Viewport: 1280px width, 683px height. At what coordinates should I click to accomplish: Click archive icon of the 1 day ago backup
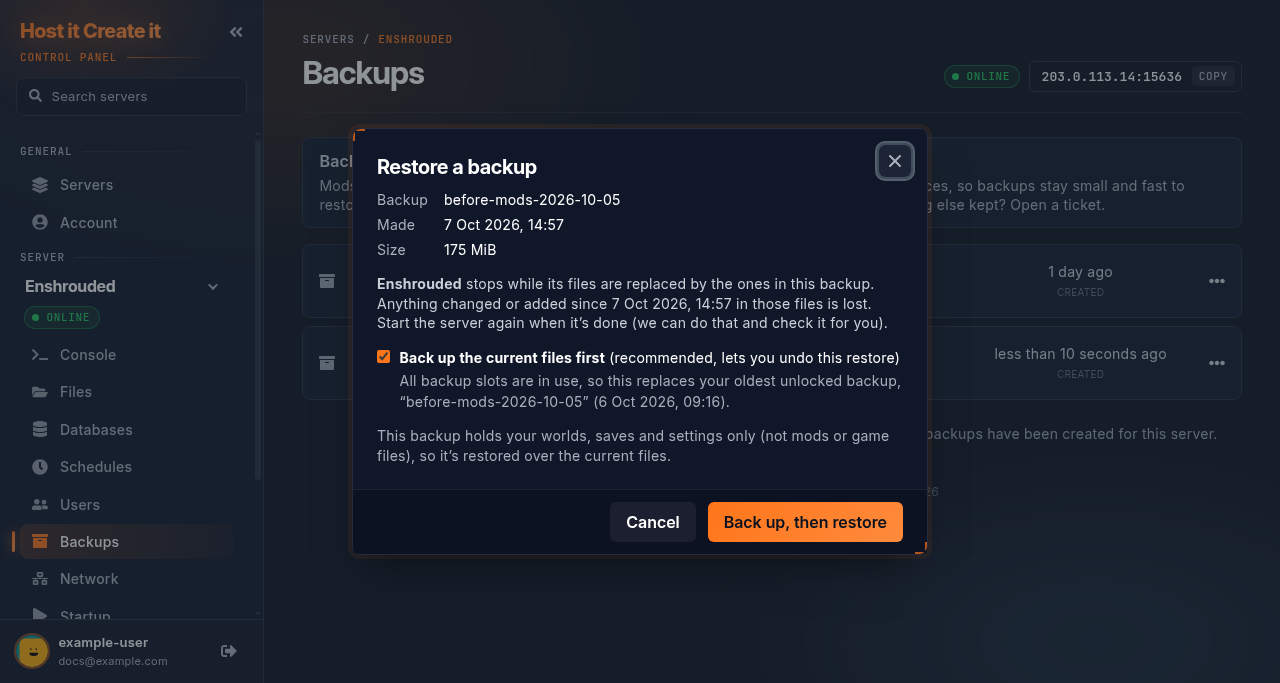point(327,281)
